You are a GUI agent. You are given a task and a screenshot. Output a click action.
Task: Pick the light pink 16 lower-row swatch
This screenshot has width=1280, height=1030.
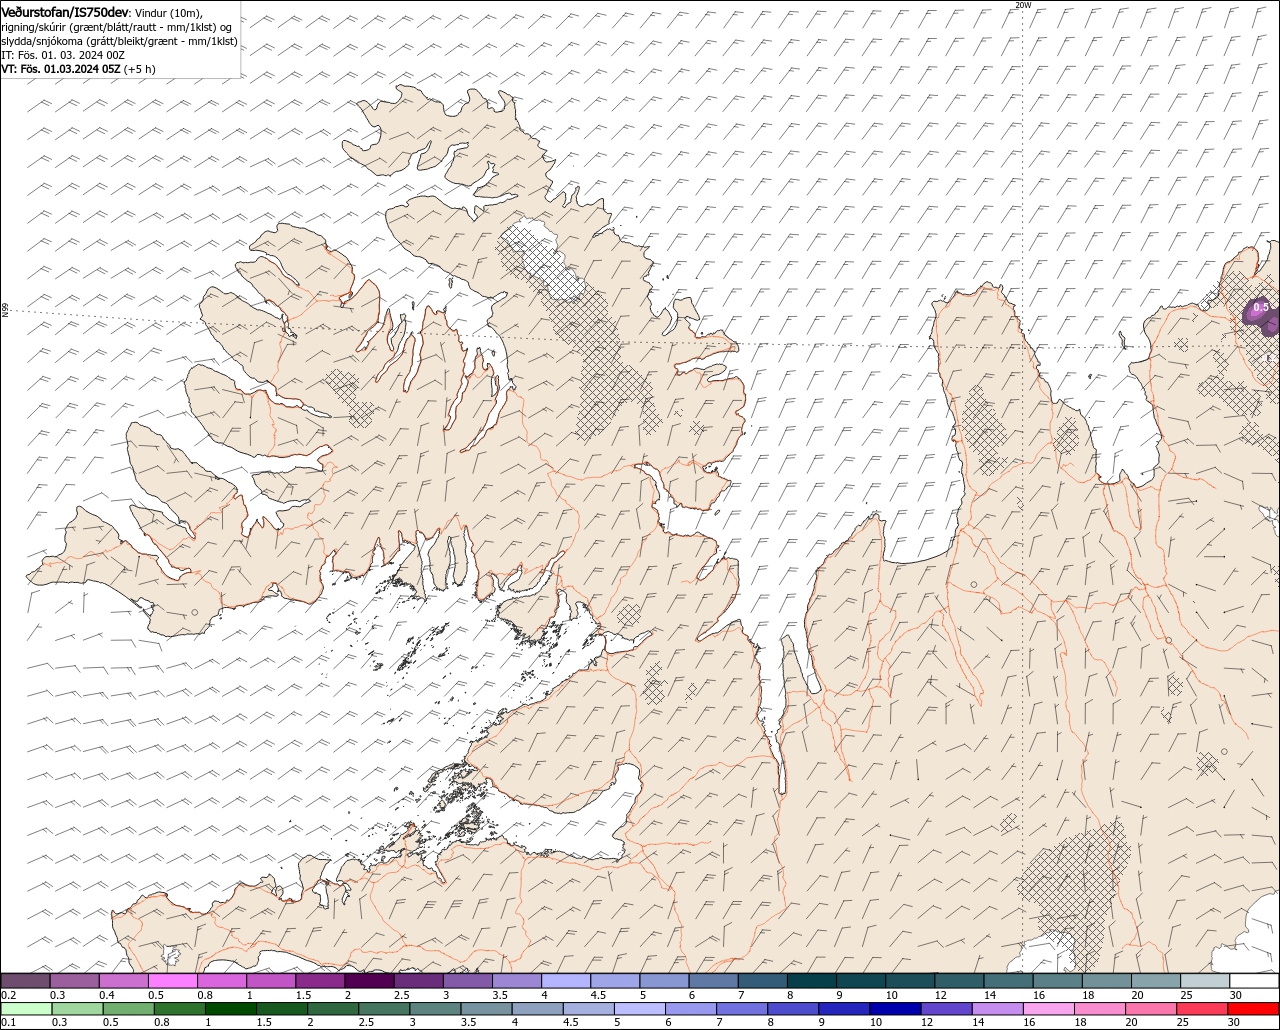pyautogui.click(x=1049, y=1008)
